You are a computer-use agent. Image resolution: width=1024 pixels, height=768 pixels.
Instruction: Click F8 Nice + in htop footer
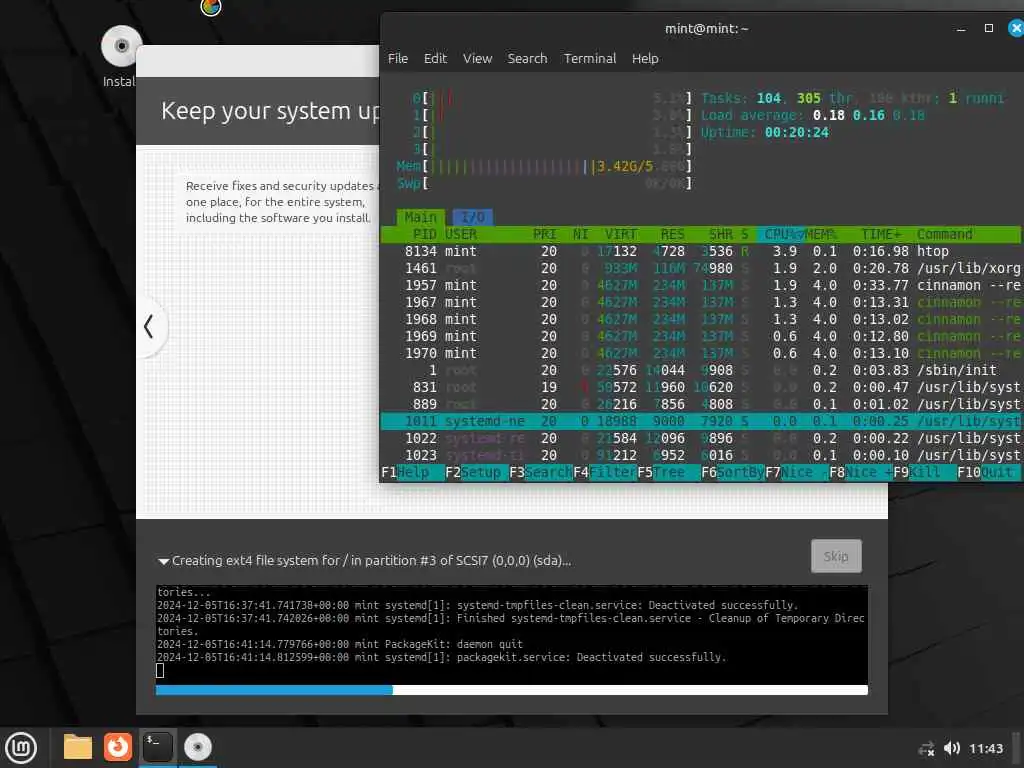pyautogui.click(x=860, y=472)
